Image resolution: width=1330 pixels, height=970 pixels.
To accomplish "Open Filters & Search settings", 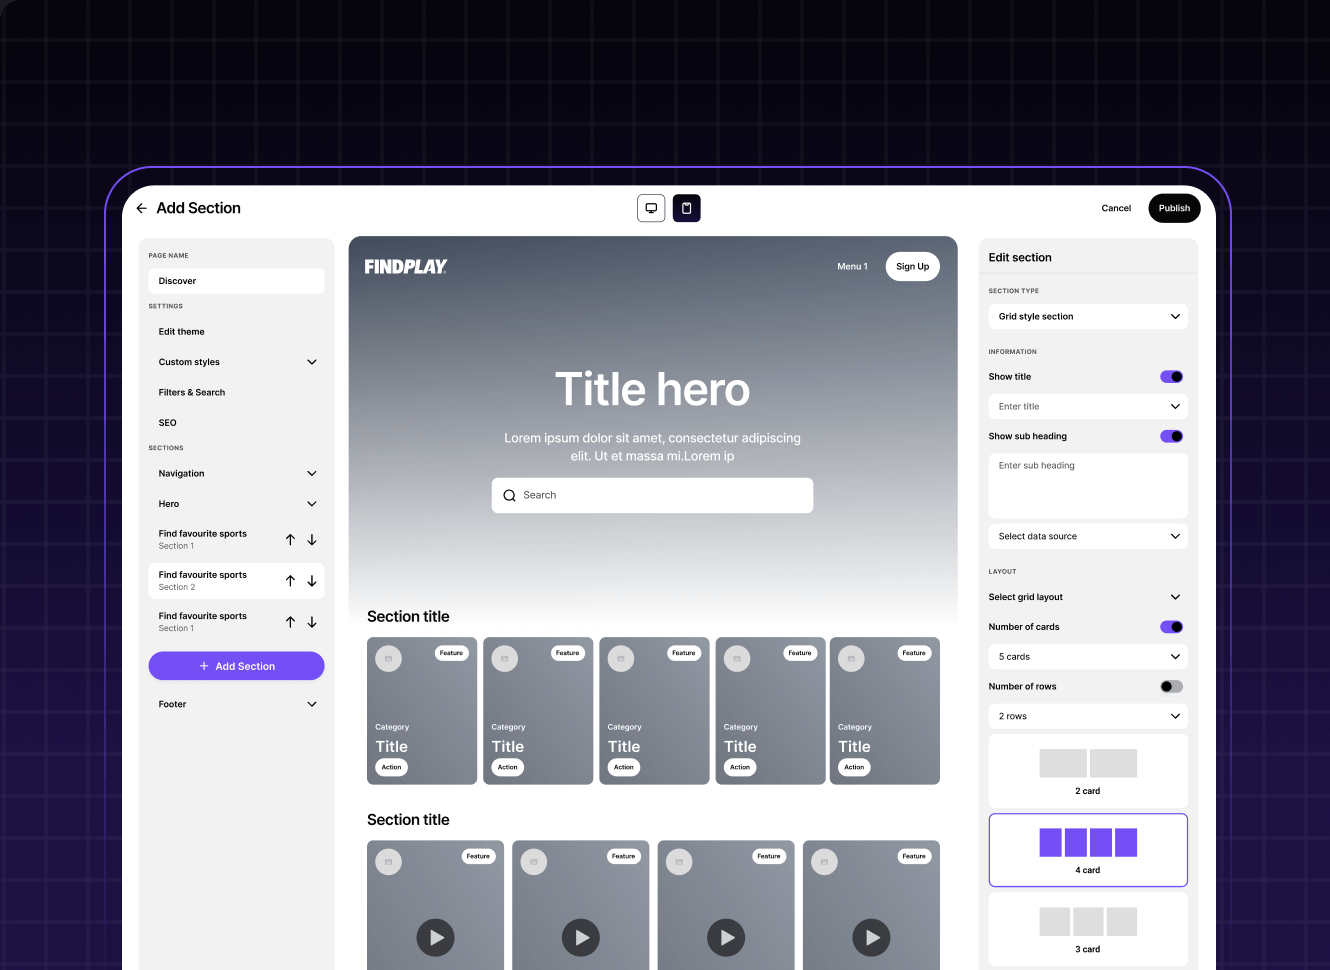I will point(192,393).
